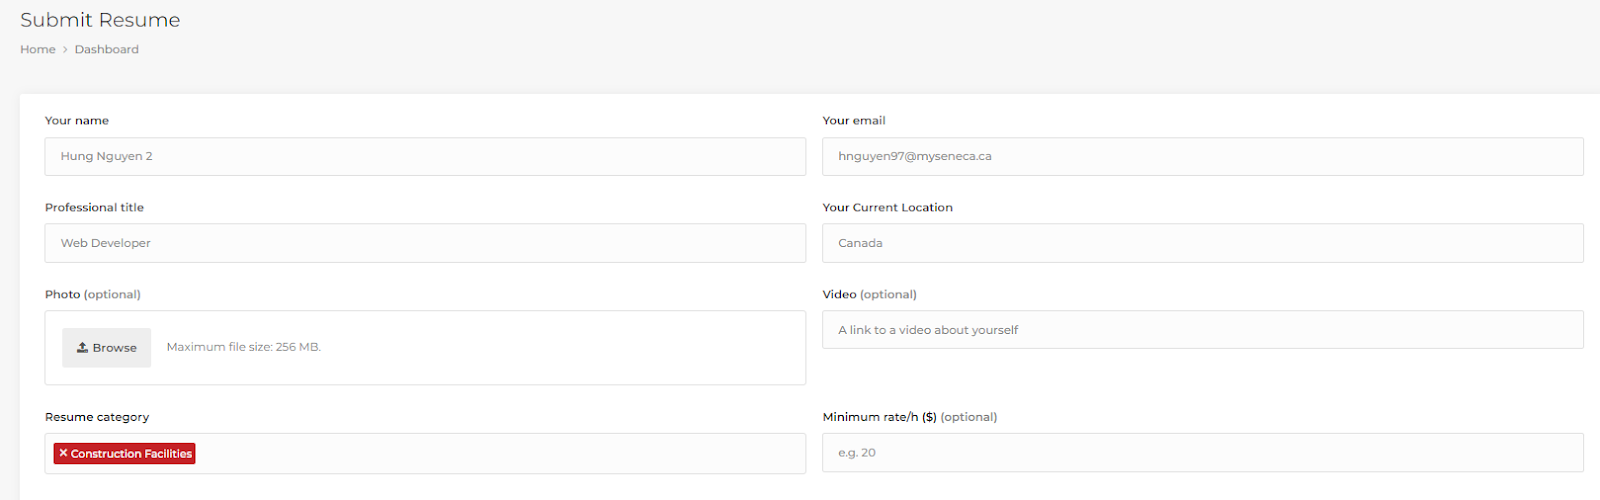Edit the Your Current Location field
Image resolution: width=1600 pixels, height=500 pixels.
1202,243
